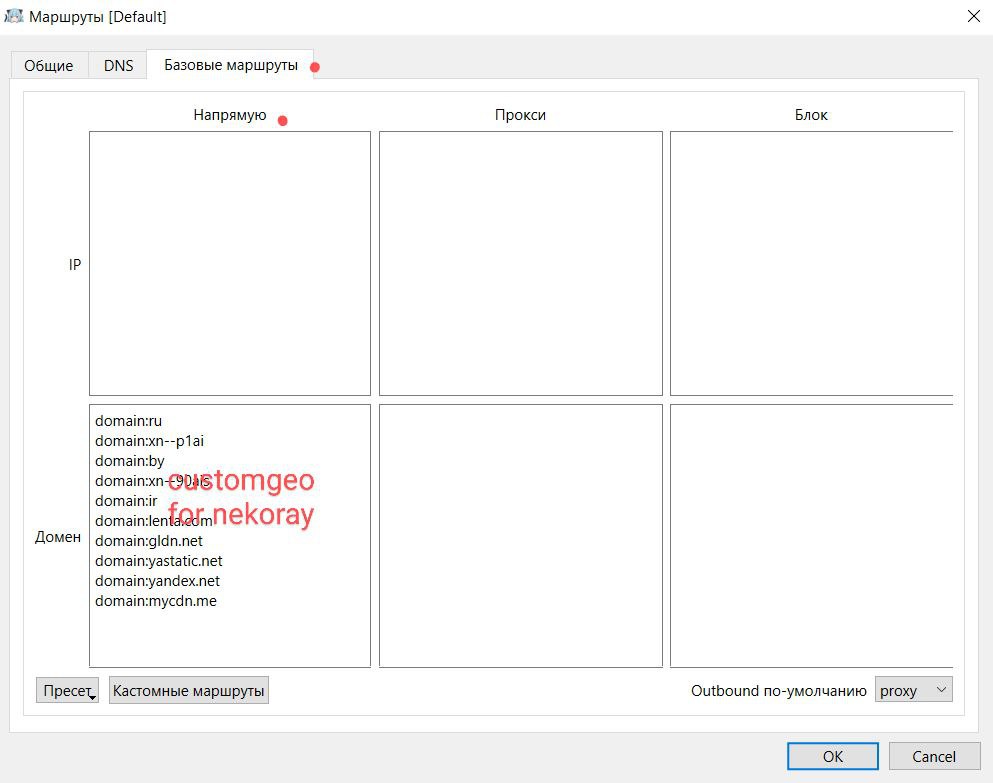Image resolution: width=993 pixels, height=783 pixels.
Task: Click the domain:mycdn.me entry
Action: 155,601
